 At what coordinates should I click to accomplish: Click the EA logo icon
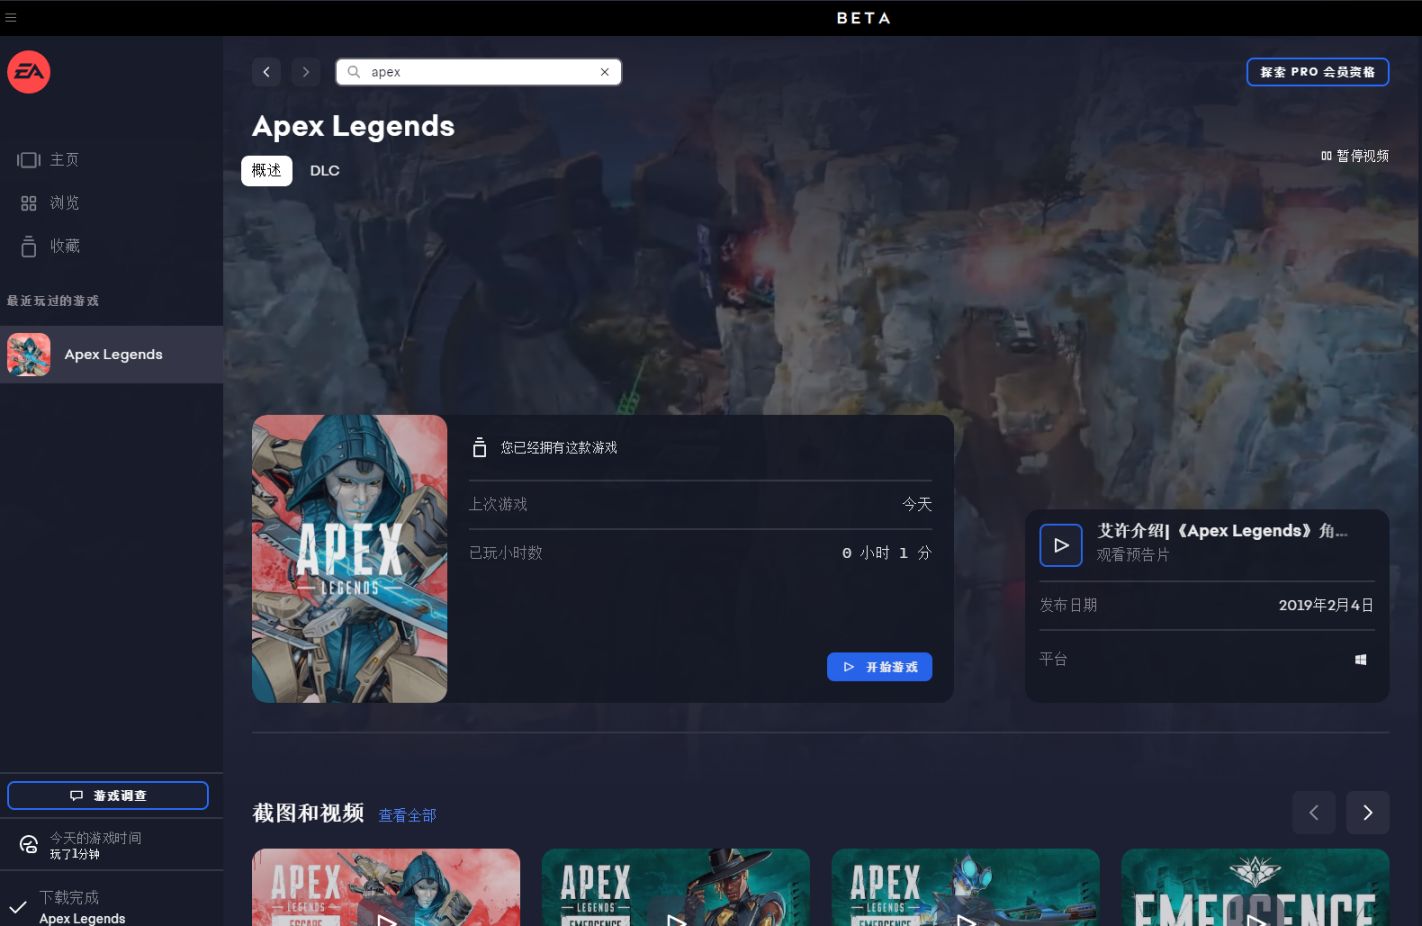(29, 72)
